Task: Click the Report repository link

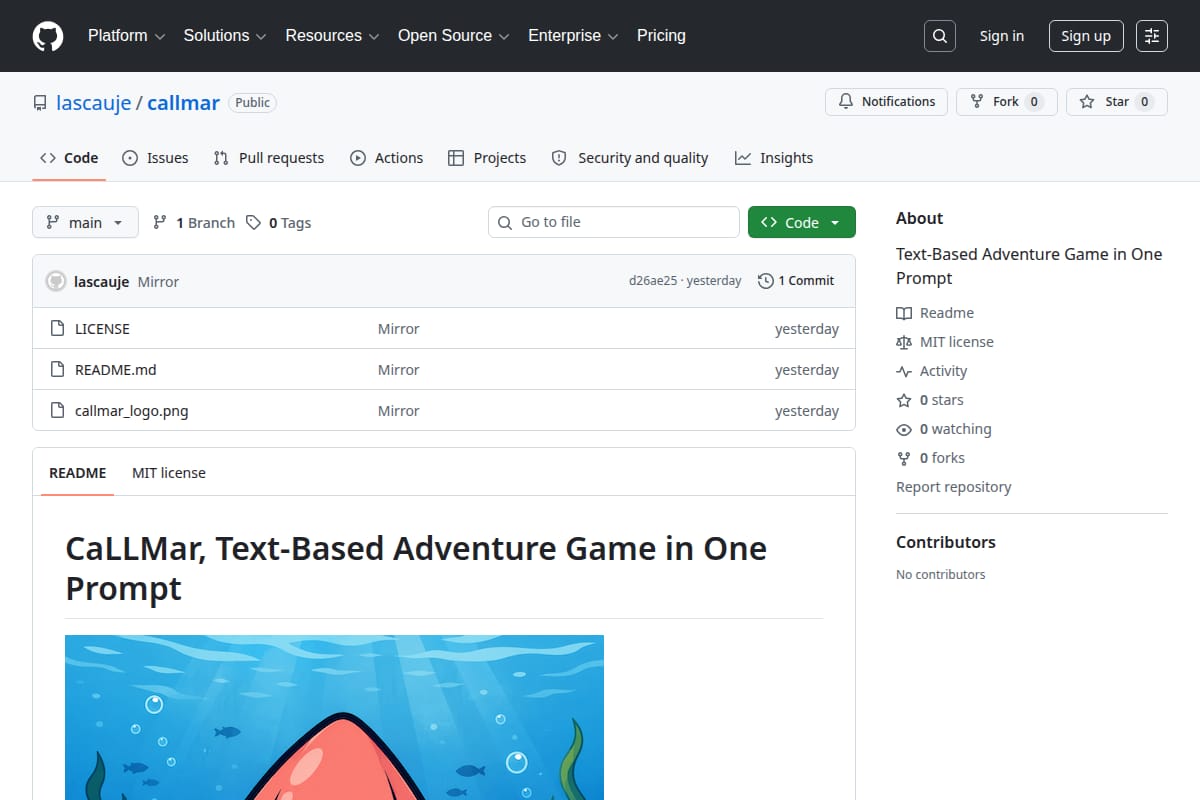Action: point(954,487)
